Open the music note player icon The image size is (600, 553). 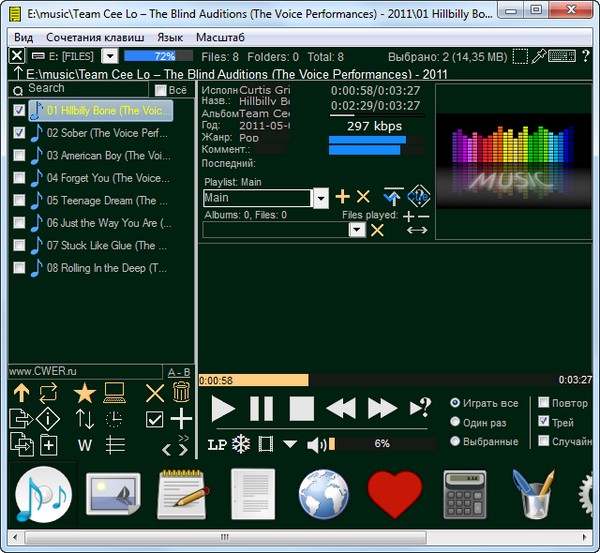pos(45,495)
